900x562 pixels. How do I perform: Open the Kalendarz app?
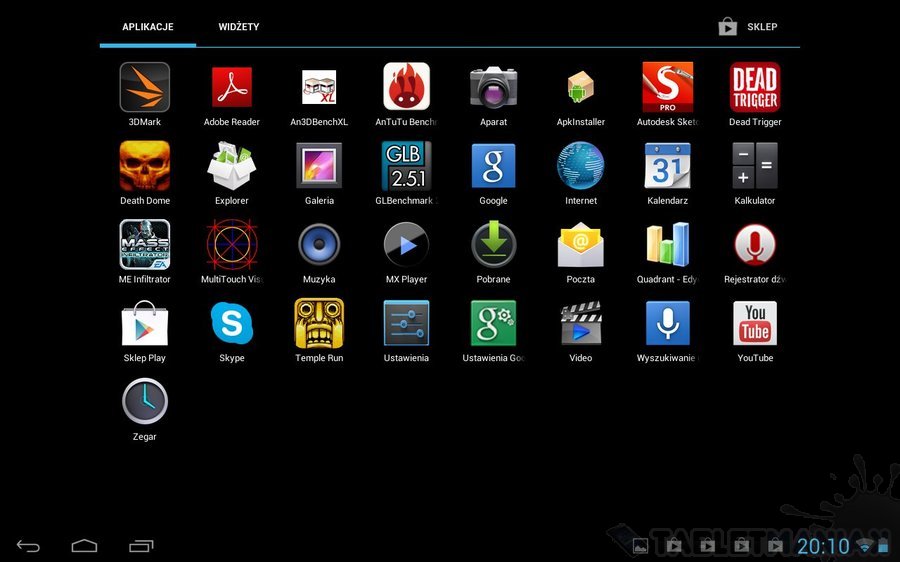(668, 166)
